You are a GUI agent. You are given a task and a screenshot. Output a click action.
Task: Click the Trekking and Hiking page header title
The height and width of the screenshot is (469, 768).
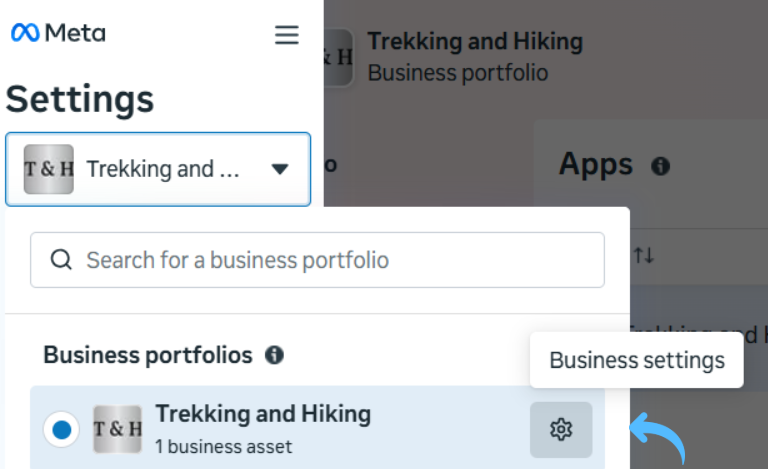point(475,42)
